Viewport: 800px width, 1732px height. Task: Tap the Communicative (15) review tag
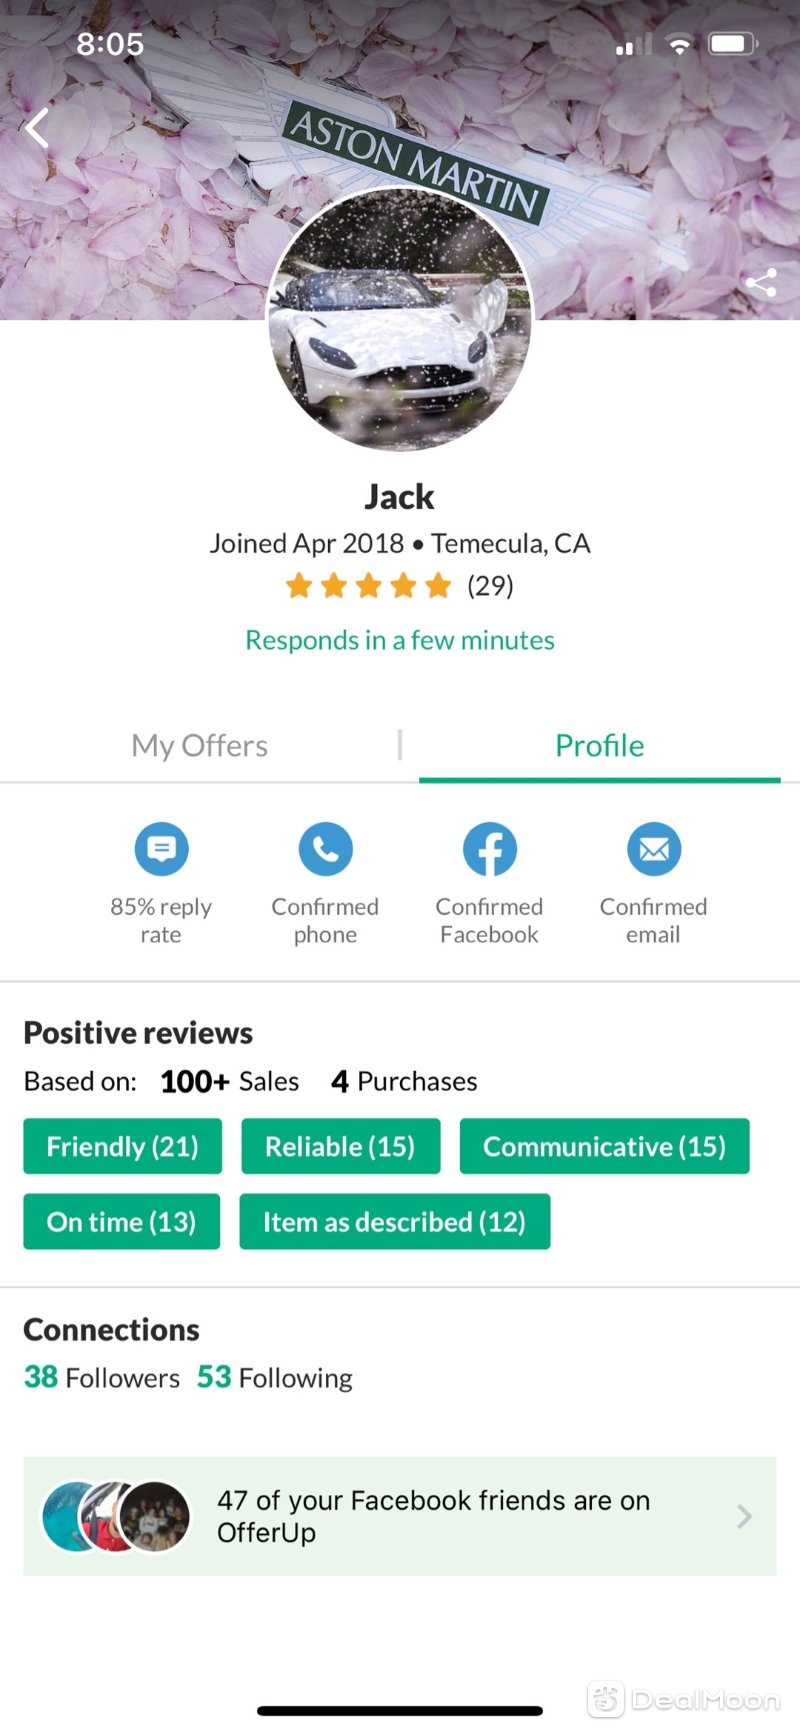604,1146
